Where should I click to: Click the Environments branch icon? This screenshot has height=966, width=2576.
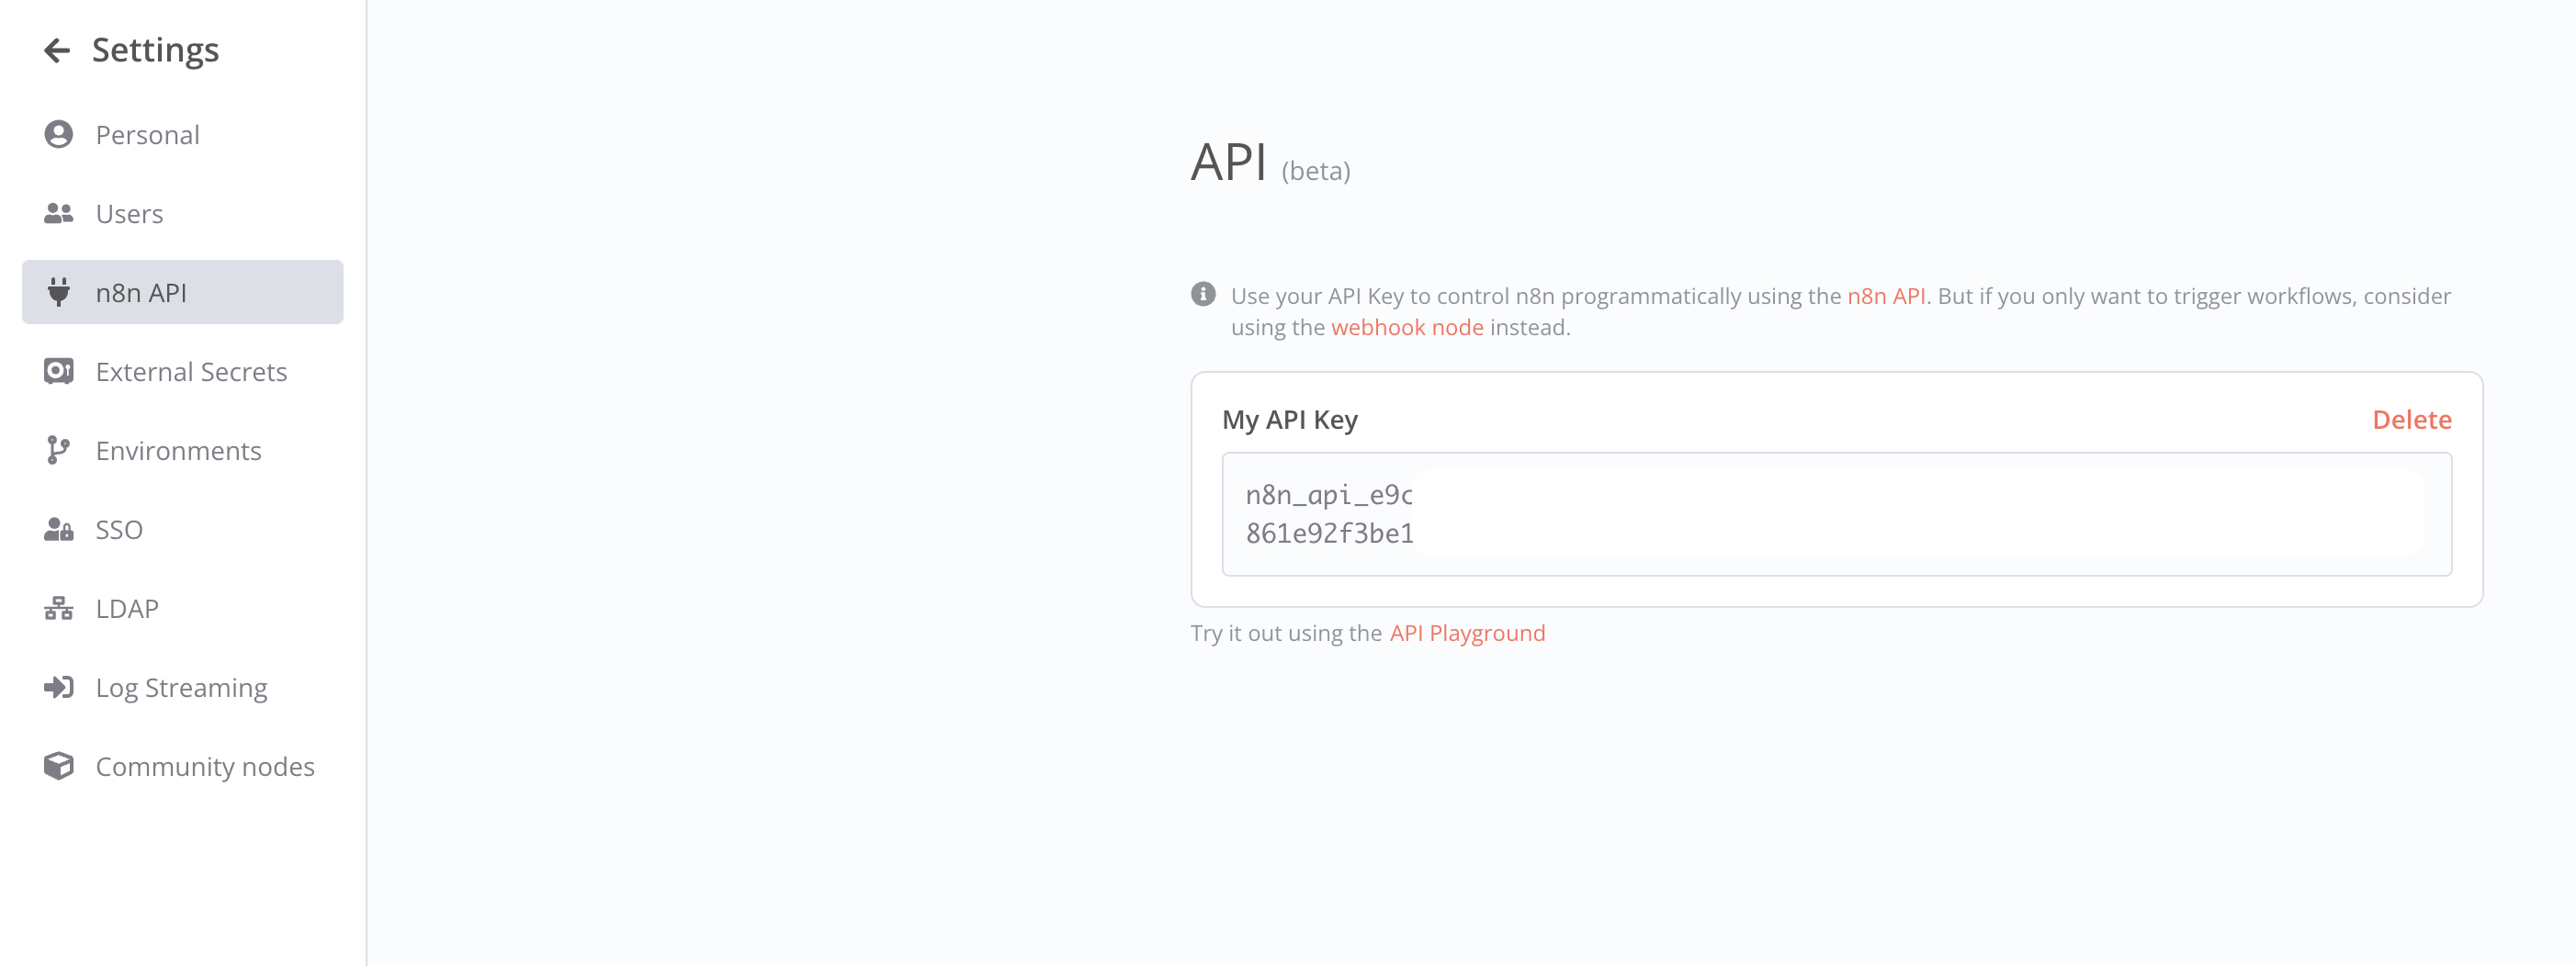[59, 450]
